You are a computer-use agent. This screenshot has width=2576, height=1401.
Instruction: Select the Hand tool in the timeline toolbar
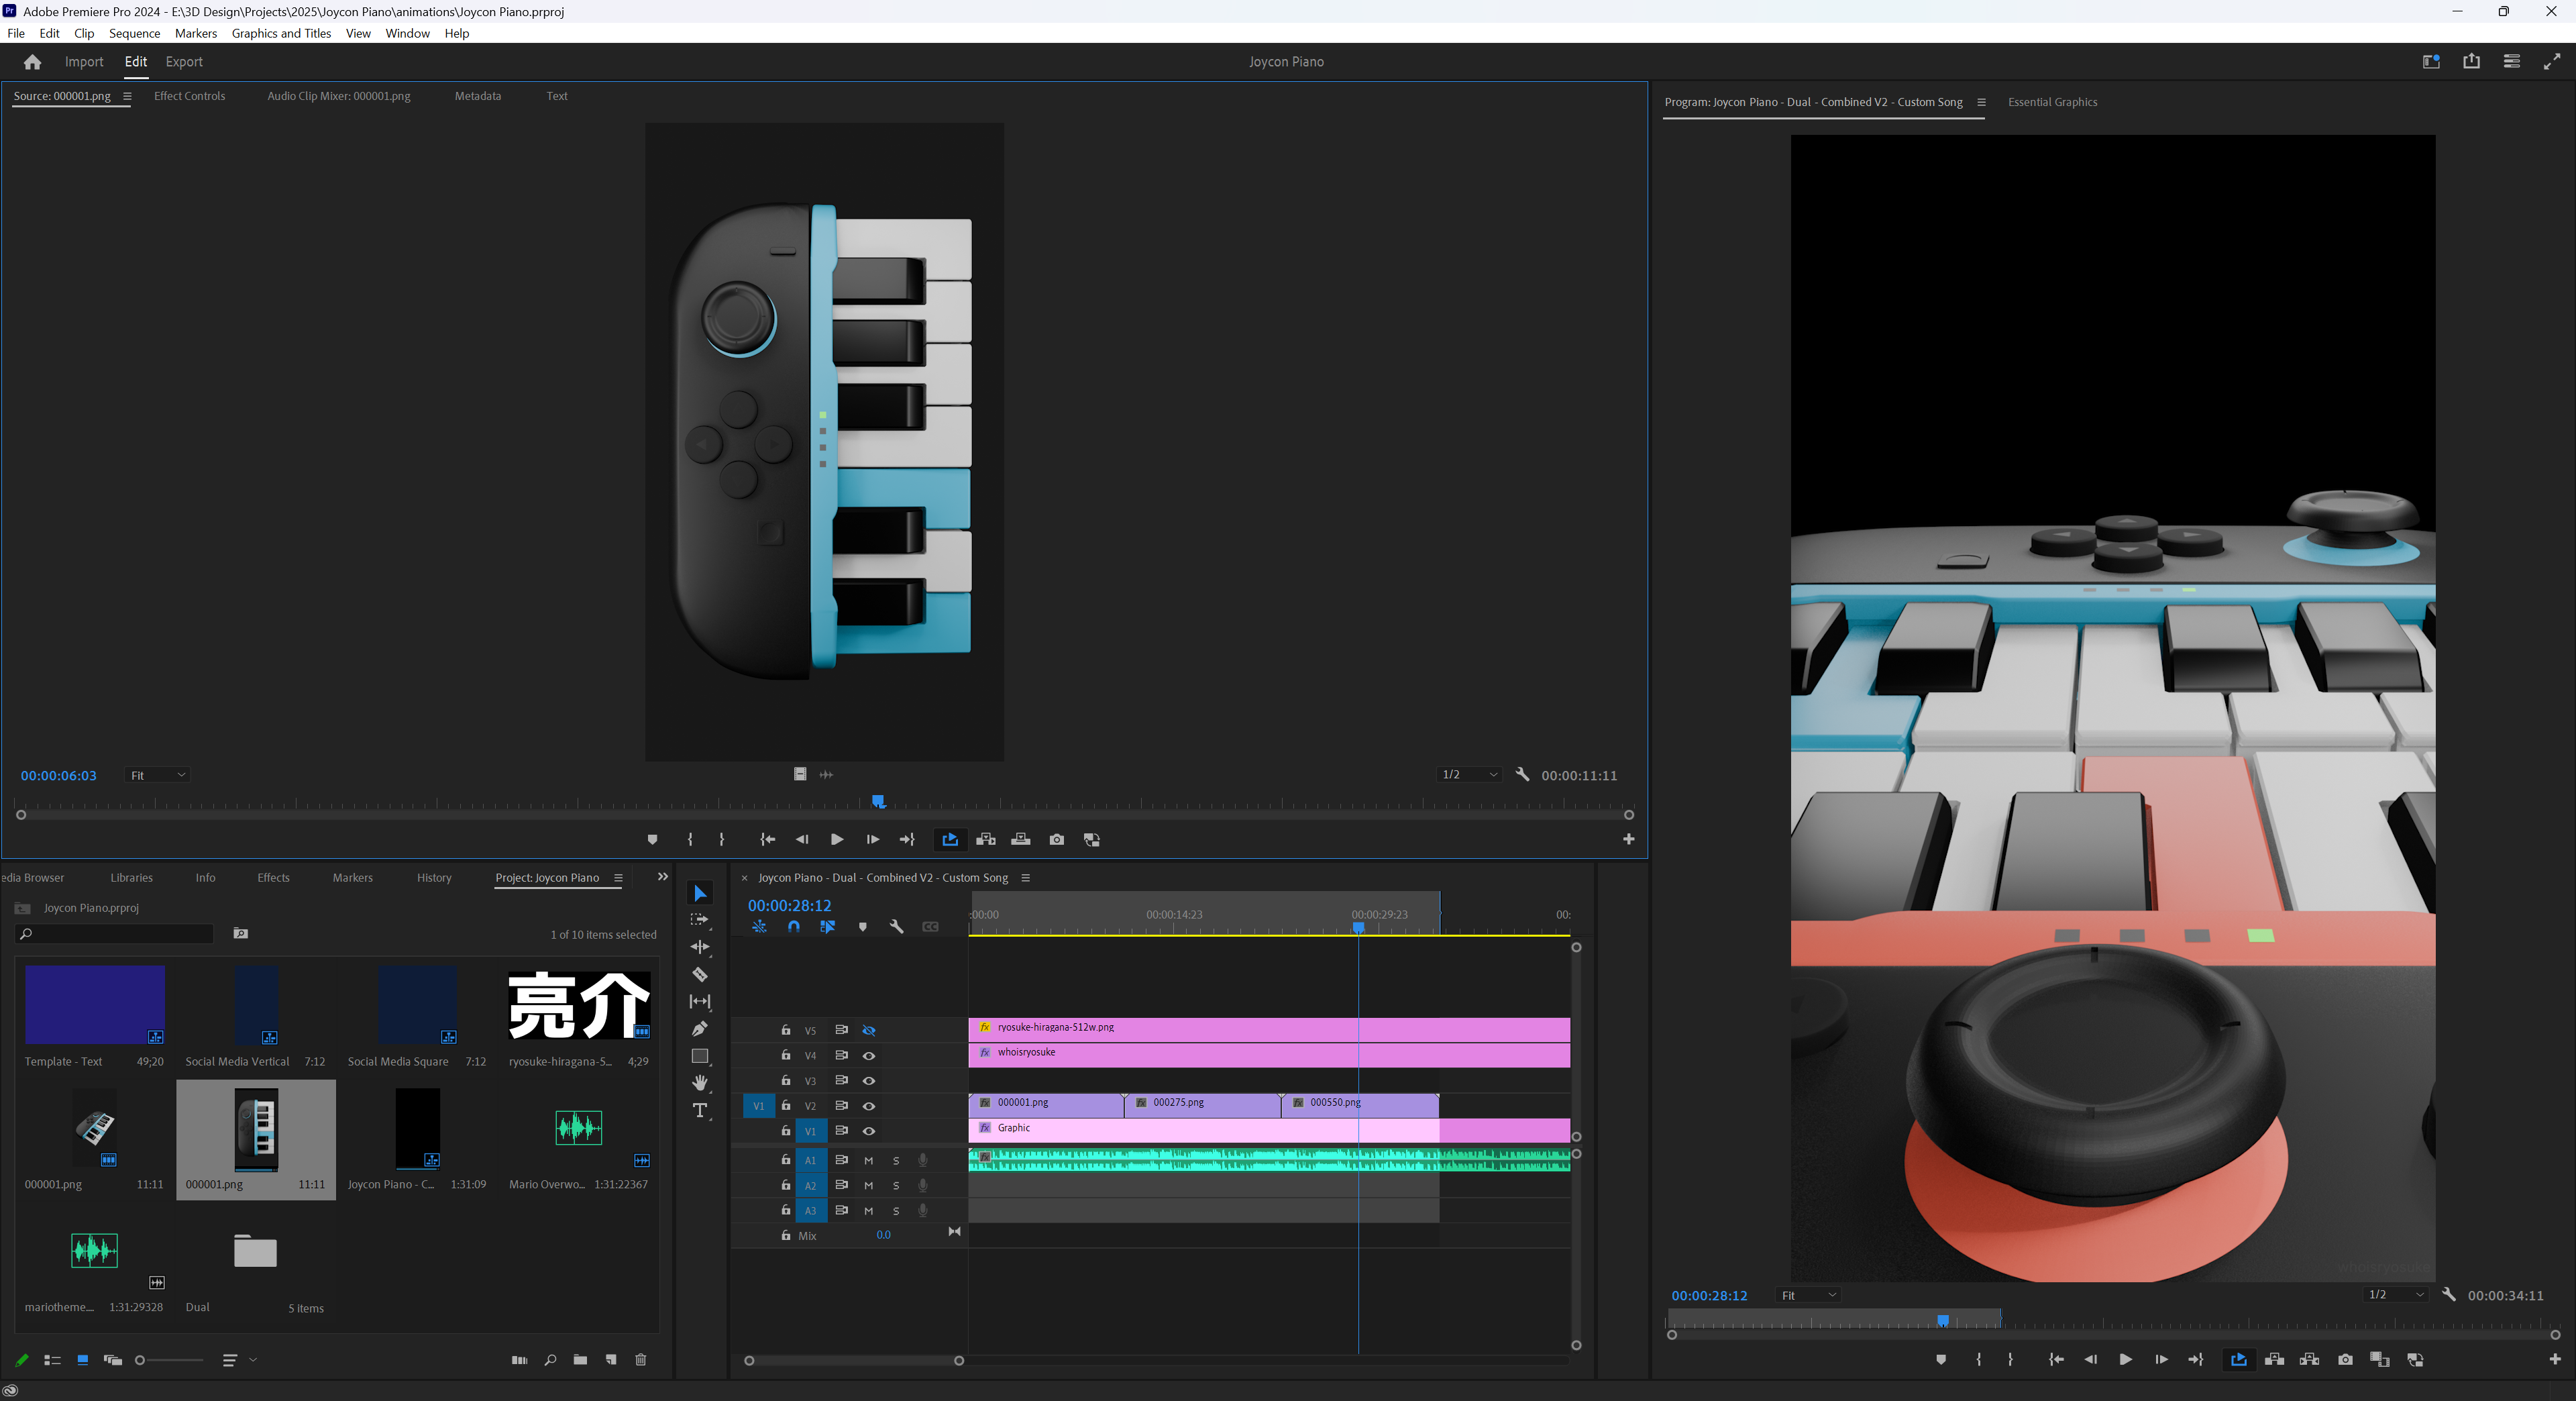[700, 1084]
